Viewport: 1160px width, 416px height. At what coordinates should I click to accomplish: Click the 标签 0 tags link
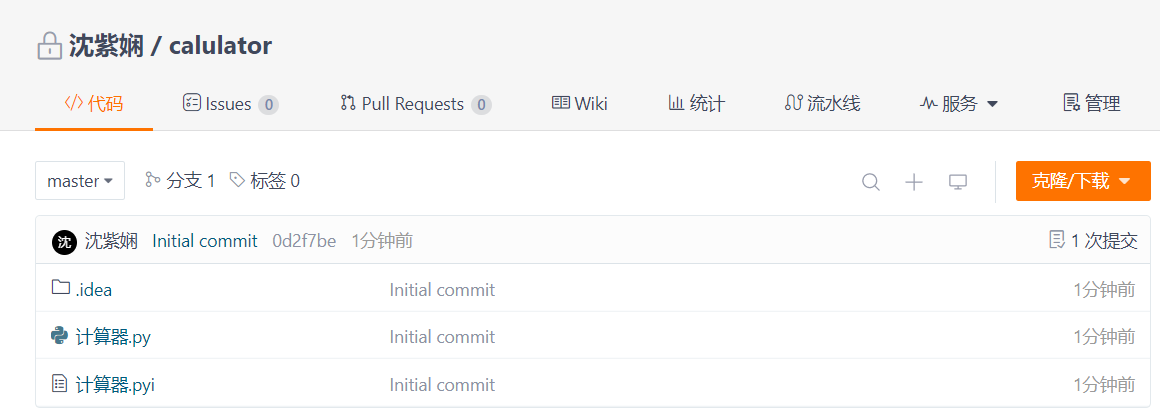(x=265, y=181)
